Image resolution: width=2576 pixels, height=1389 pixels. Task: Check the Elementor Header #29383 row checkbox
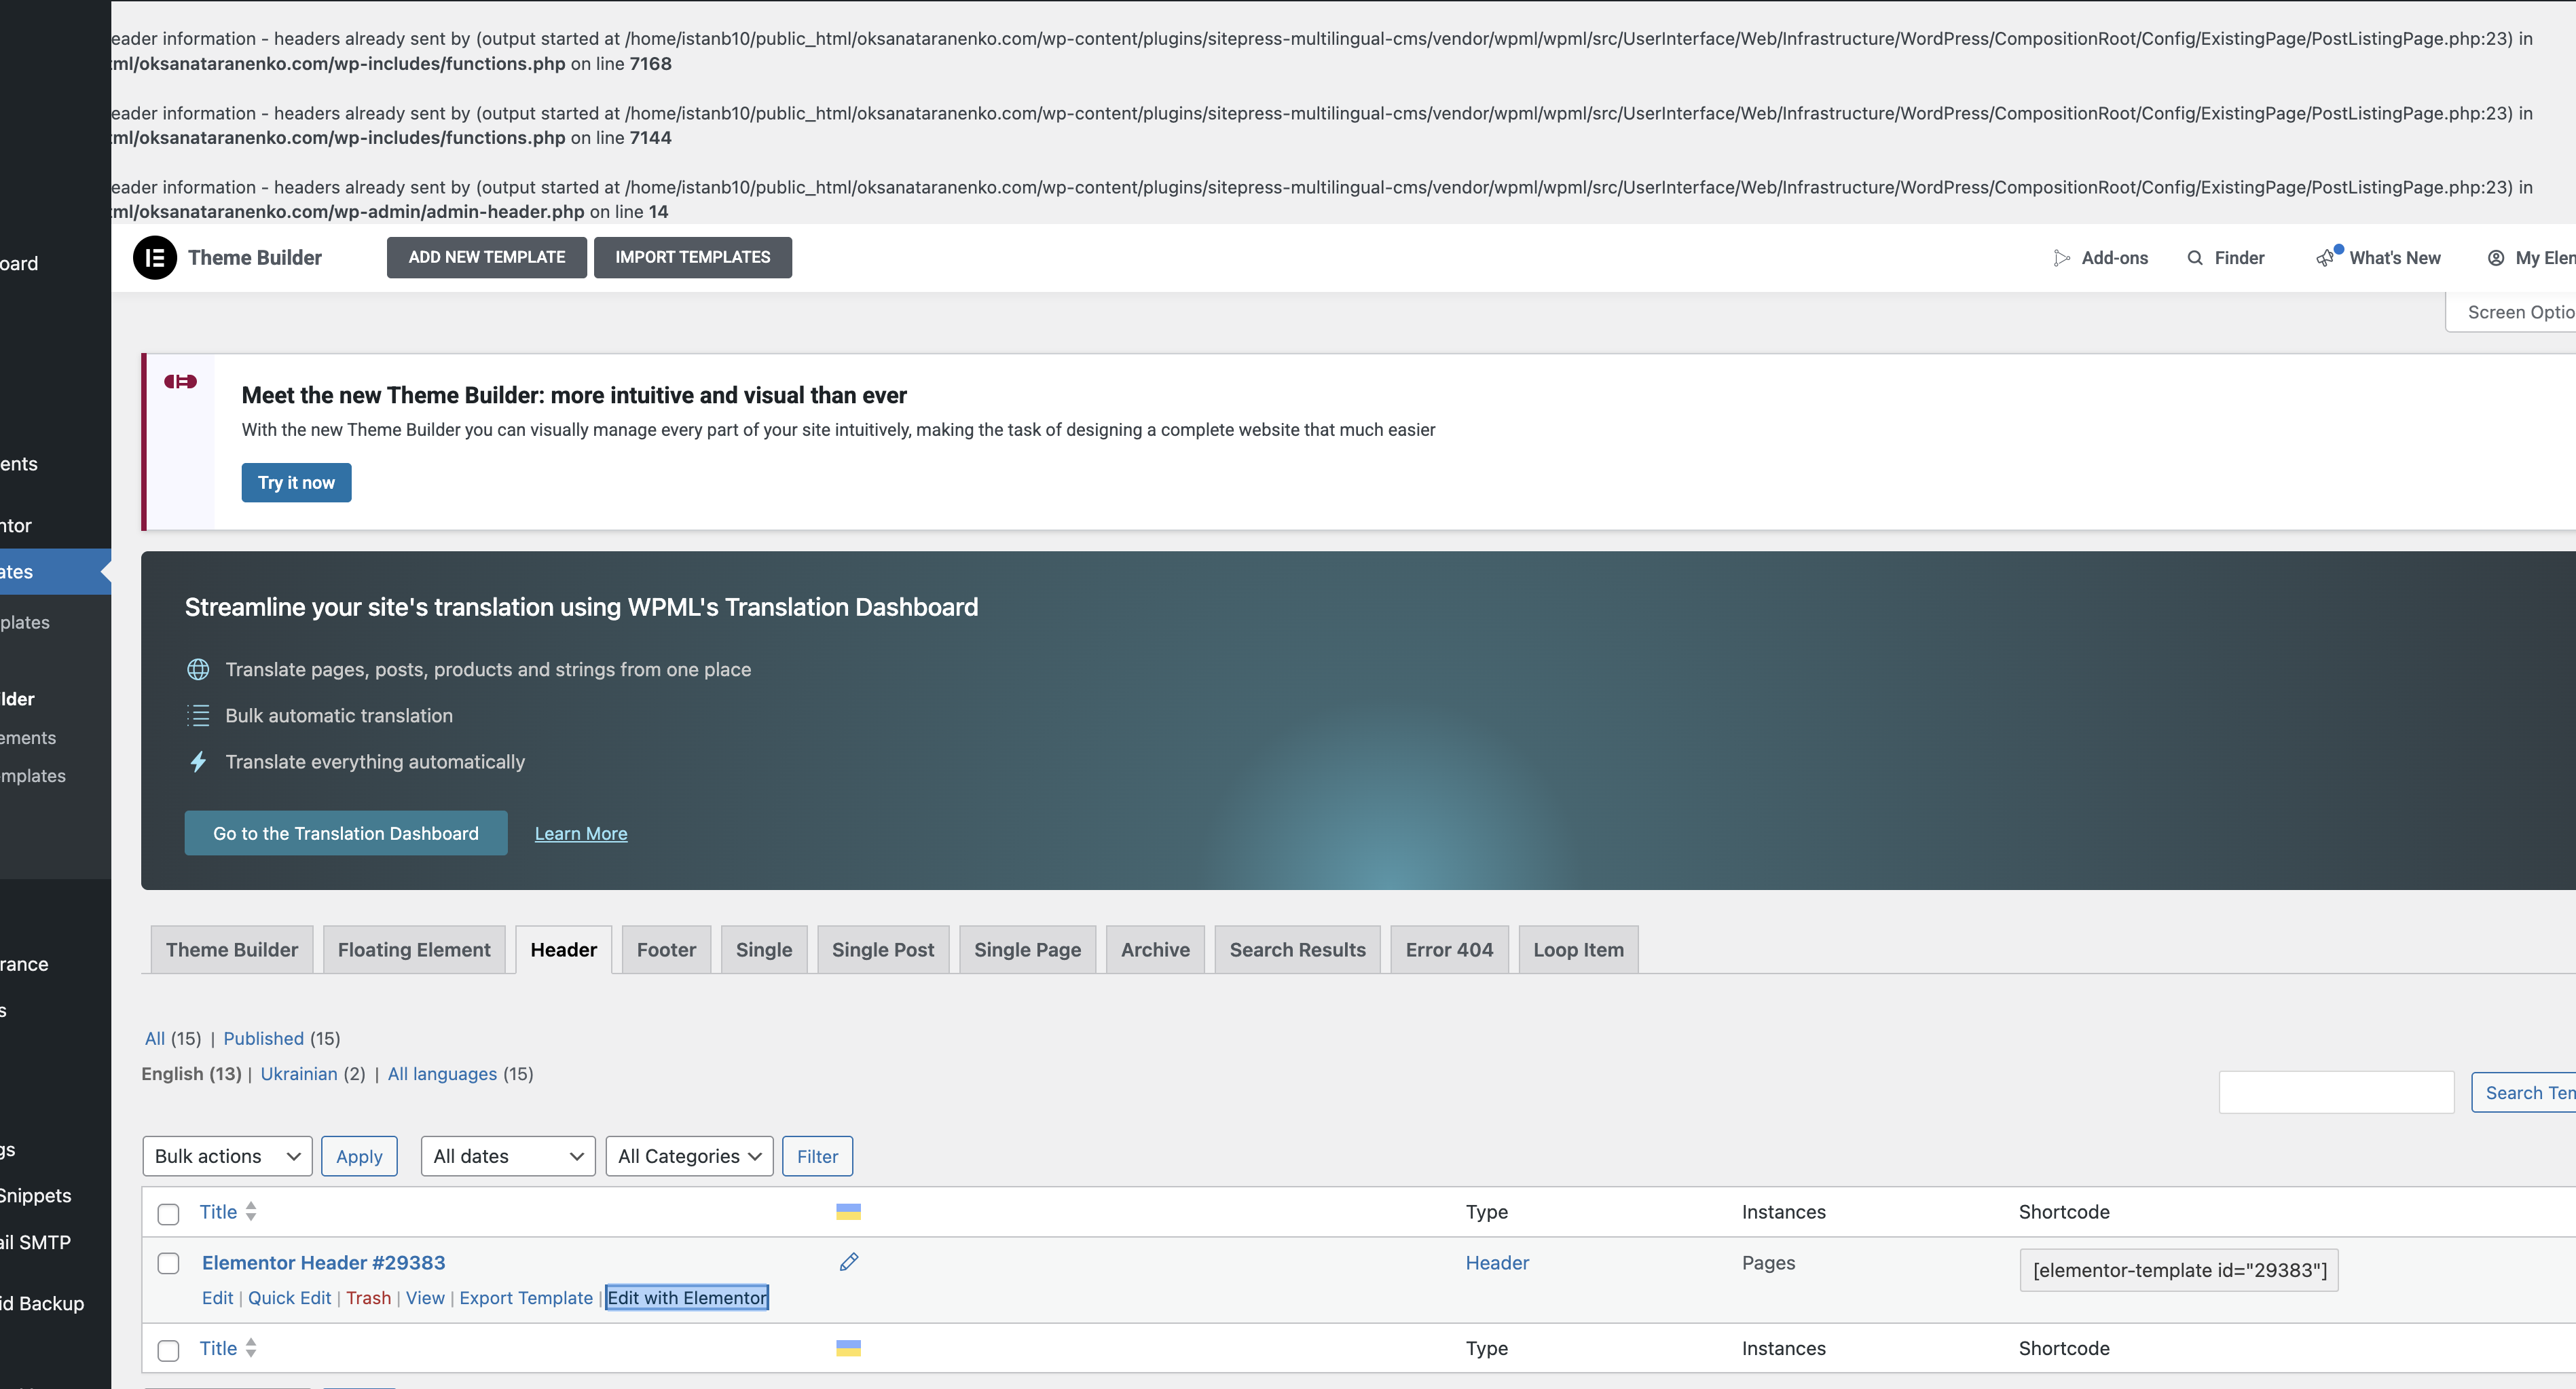168,1263
